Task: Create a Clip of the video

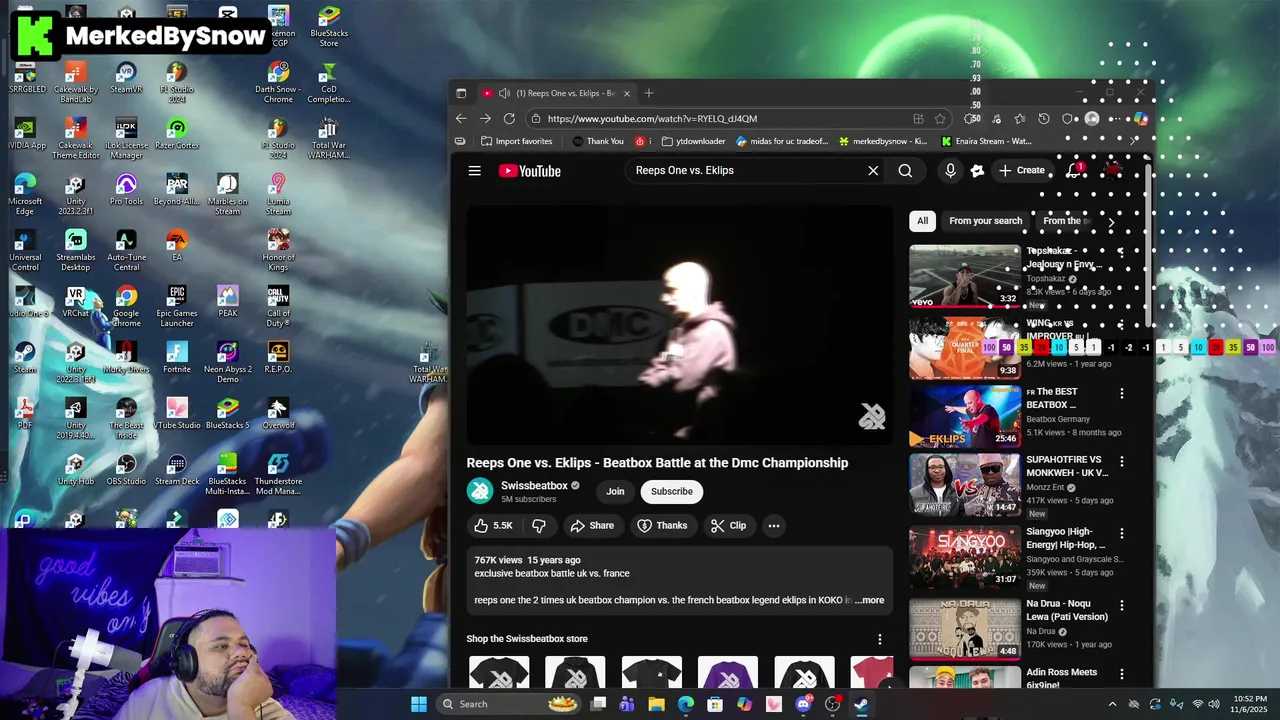Action: (x=728, y=526)
